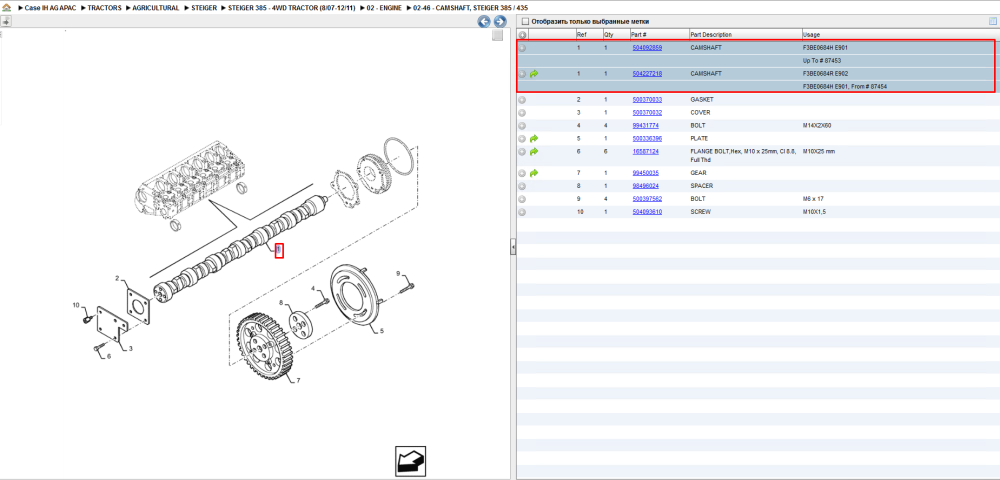
Task: Click the 'Part Description' column header
Action: (x=711, y=34)
